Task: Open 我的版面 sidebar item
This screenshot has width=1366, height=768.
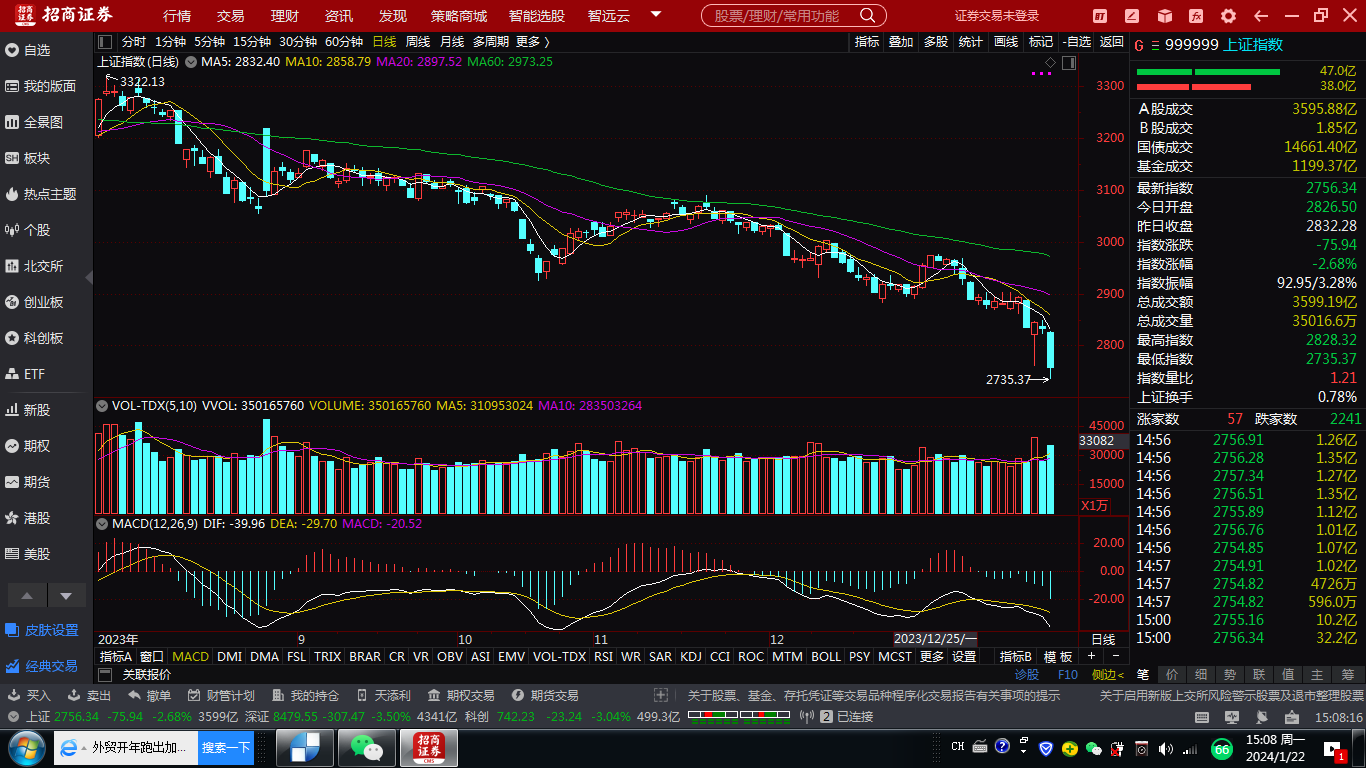Action: point(43,86)
